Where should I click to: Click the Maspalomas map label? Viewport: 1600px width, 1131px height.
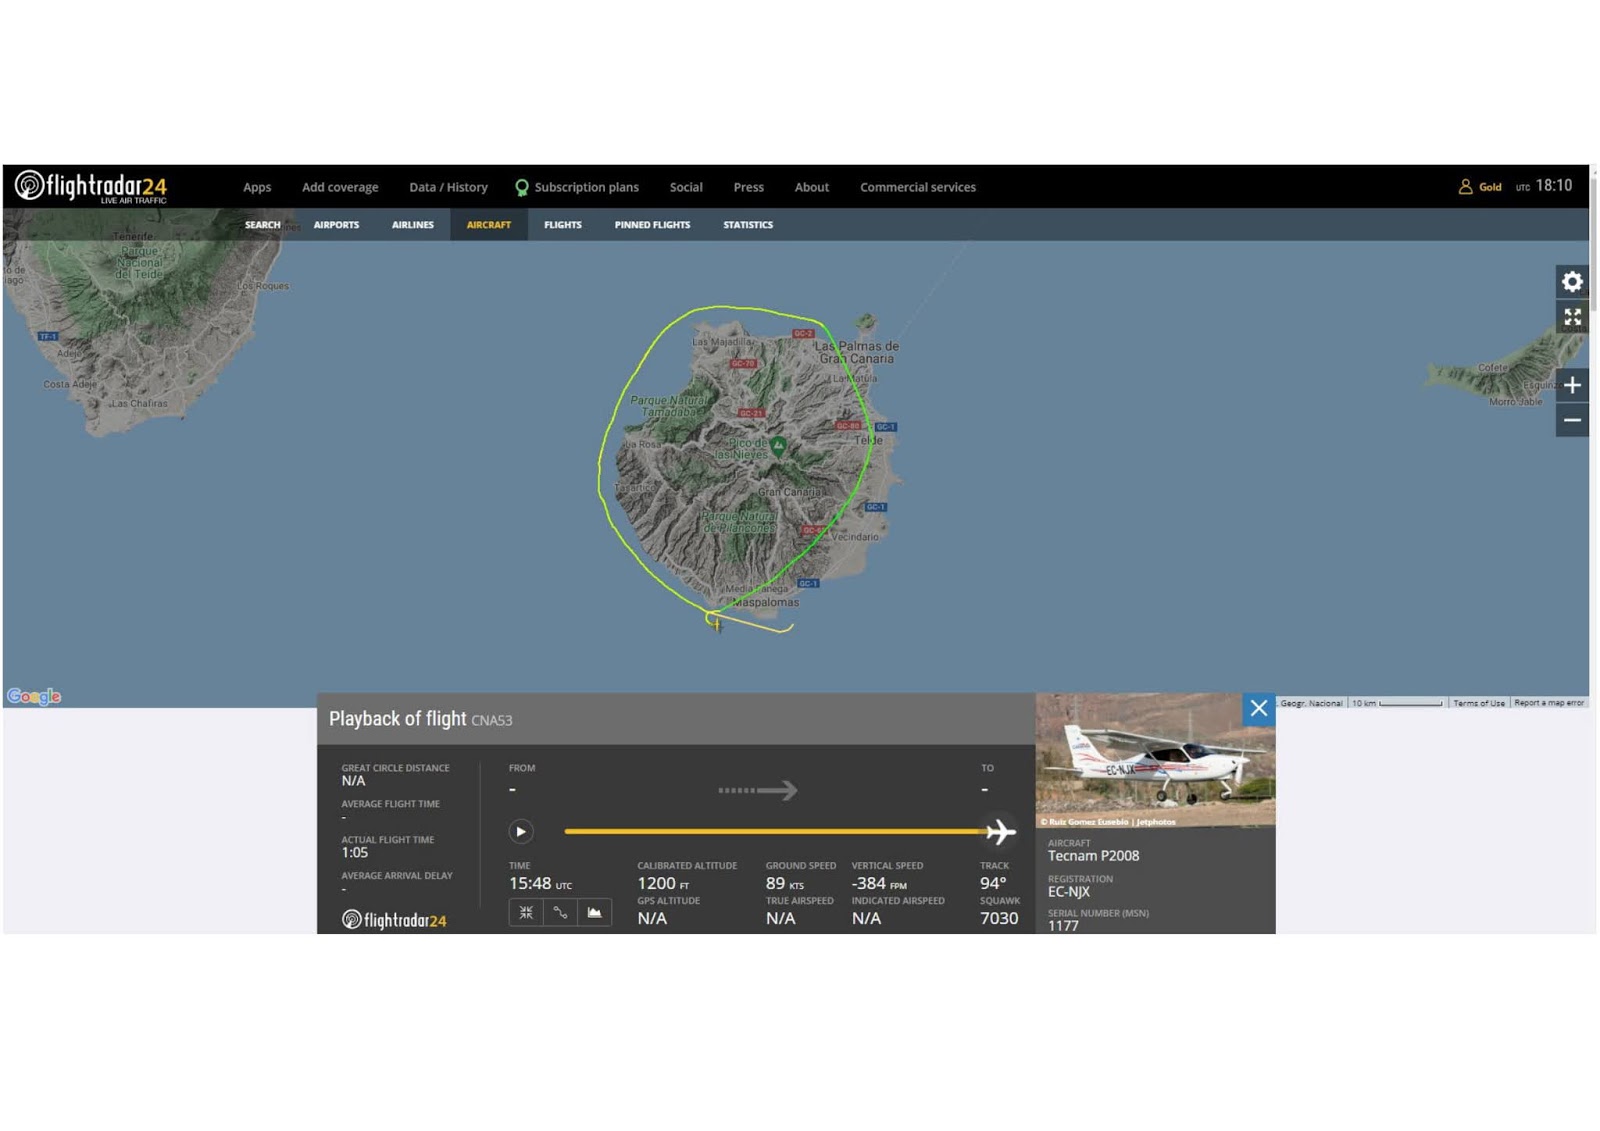[766, 602]
